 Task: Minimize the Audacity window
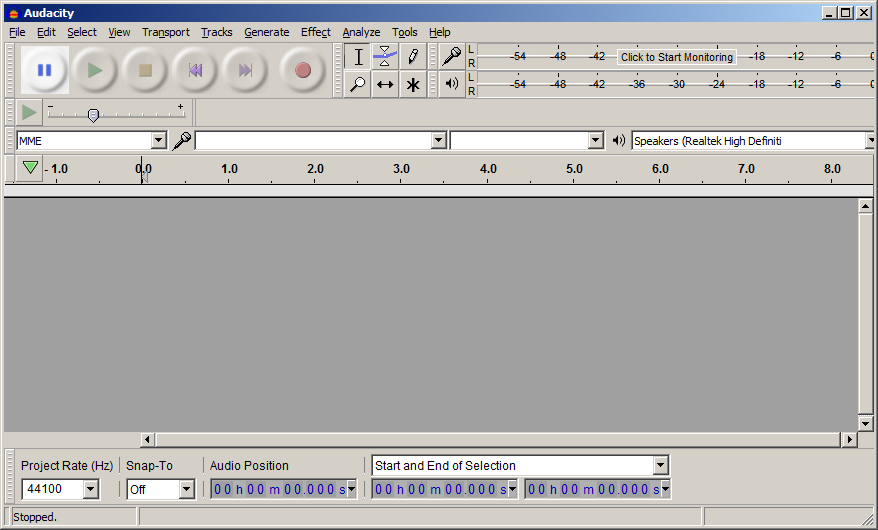[830, 13]
